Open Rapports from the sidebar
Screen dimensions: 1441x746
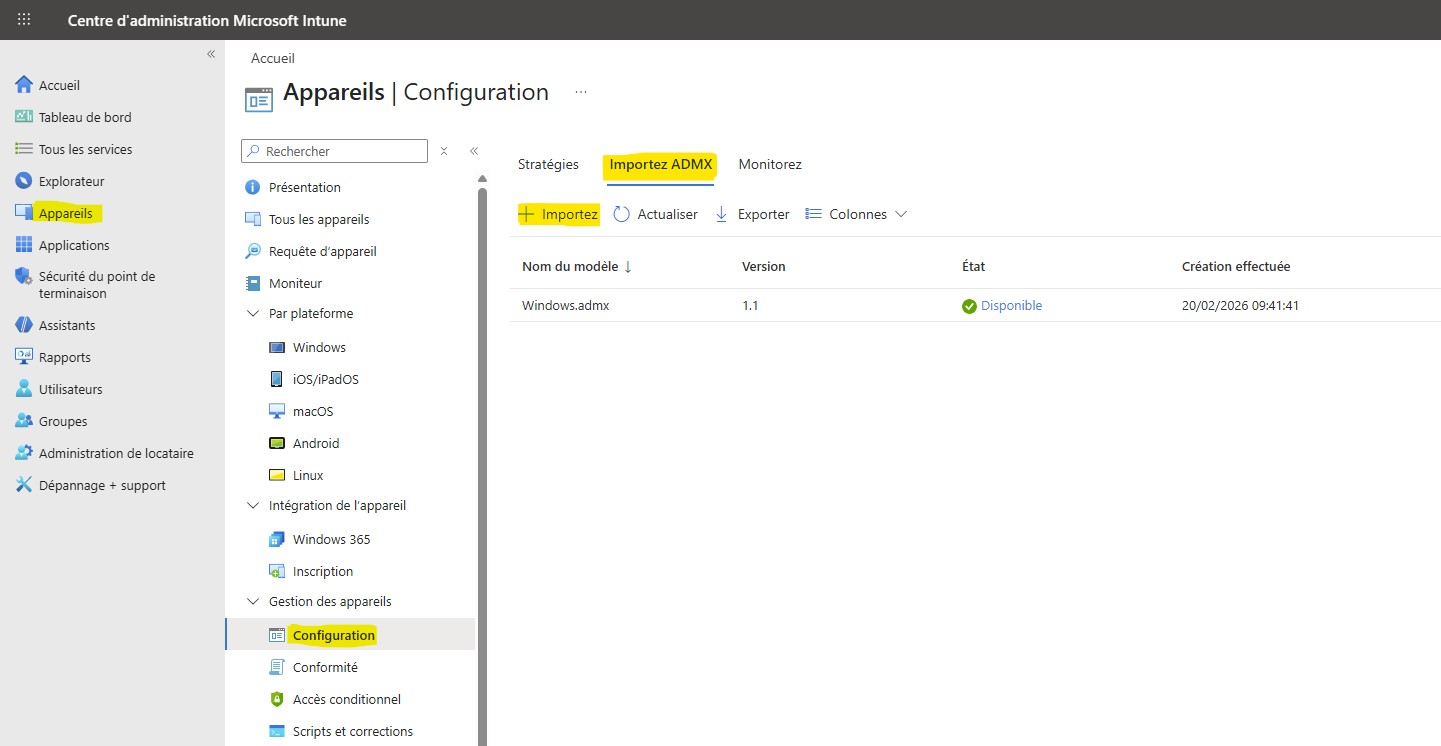pos(62,356)
